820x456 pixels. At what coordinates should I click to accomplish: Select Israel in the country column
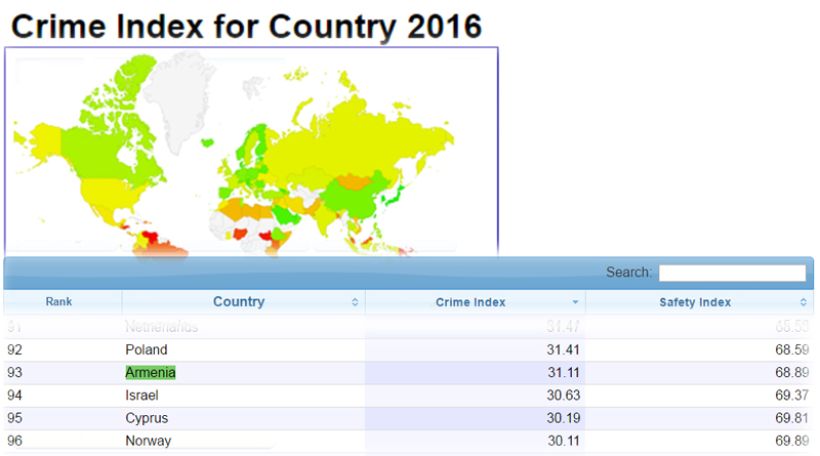pyautogui.click(x=142, y=395)
